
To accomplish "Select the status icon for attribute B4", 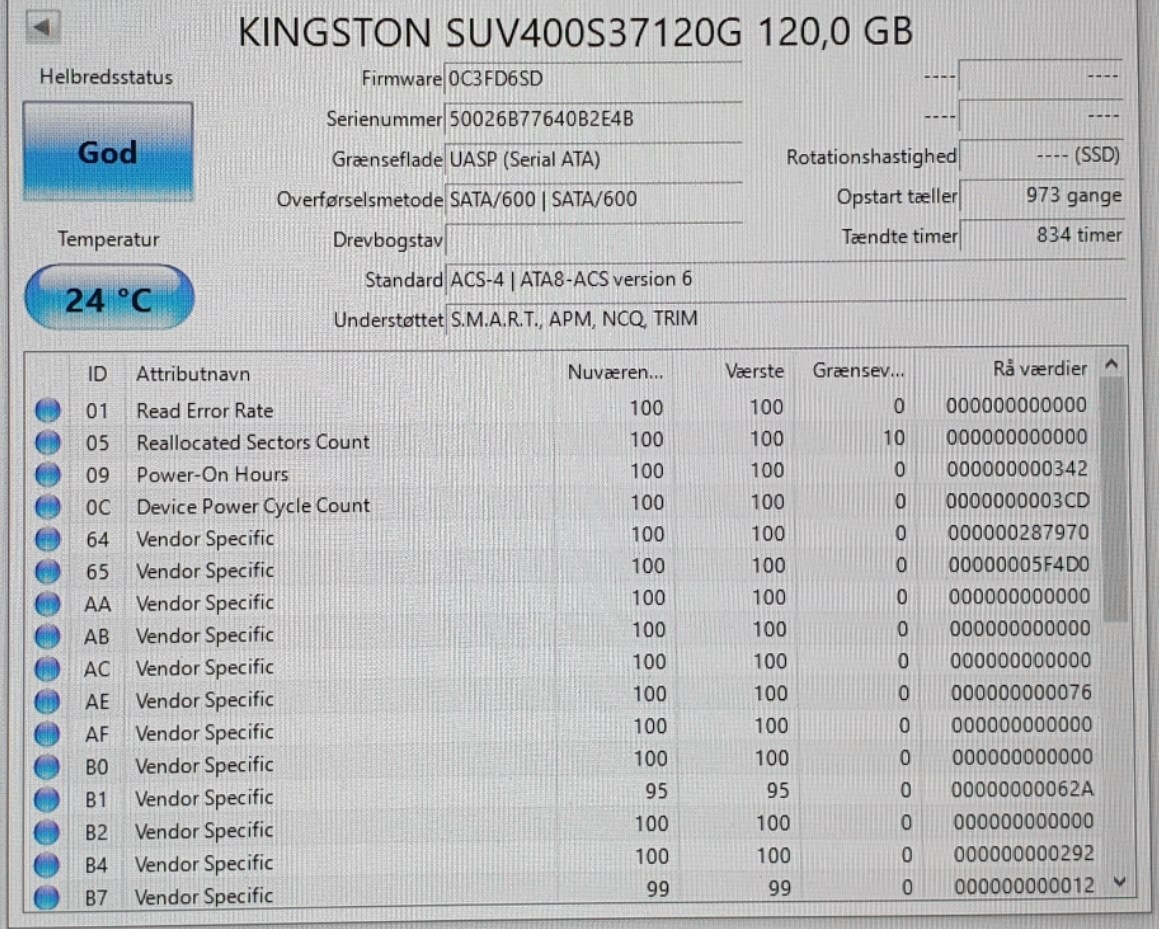I will point(47,864).
